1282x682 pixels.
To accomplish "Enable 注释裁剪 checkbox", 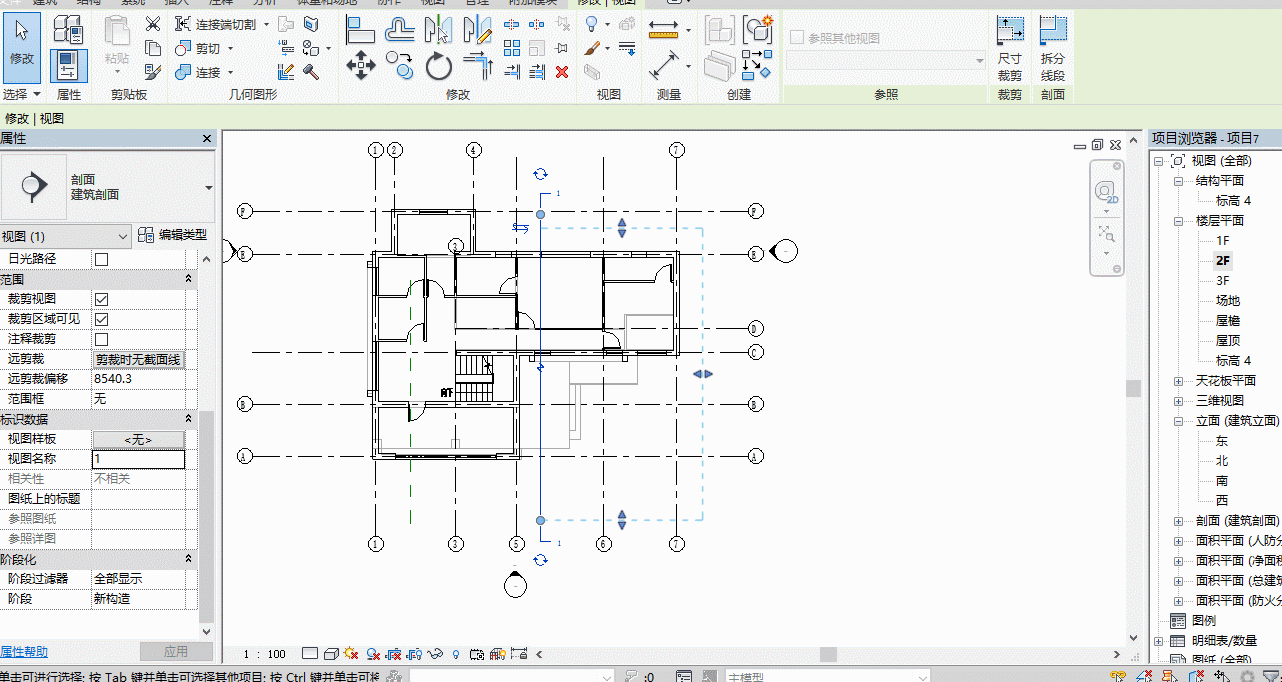I will coord(101,339).
